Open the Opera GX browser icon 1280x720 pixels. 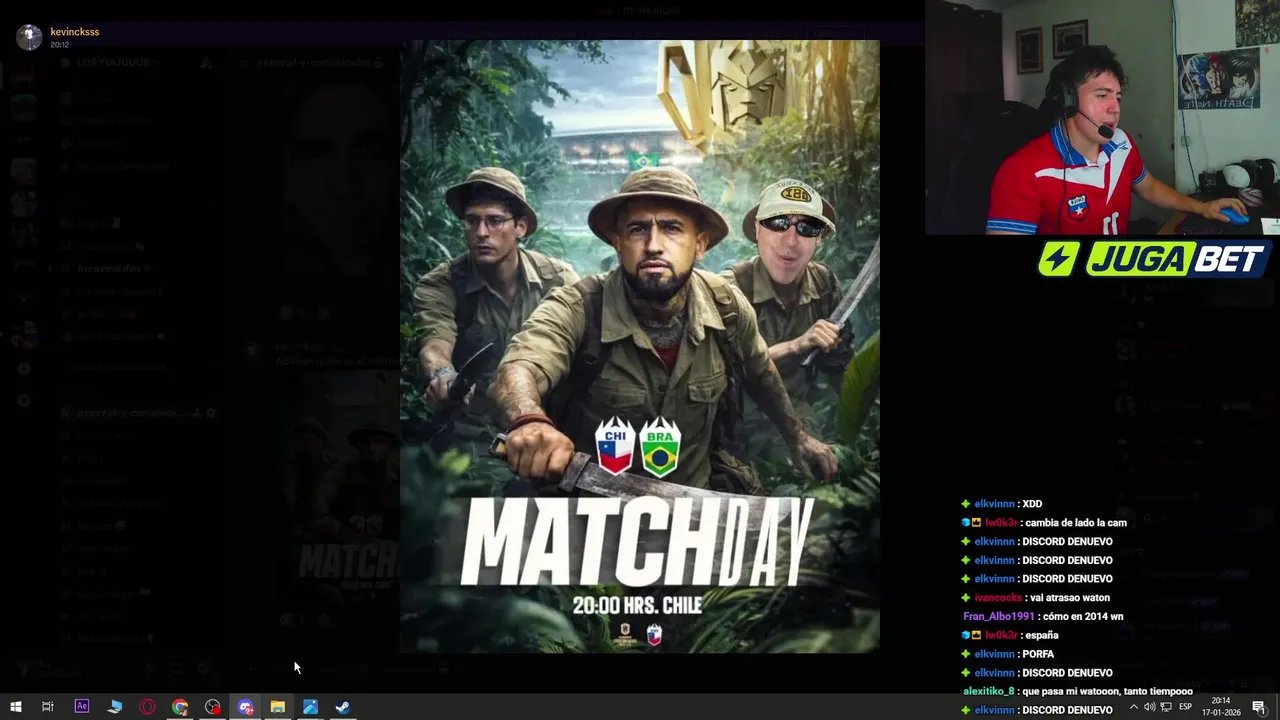pos(147,707)
